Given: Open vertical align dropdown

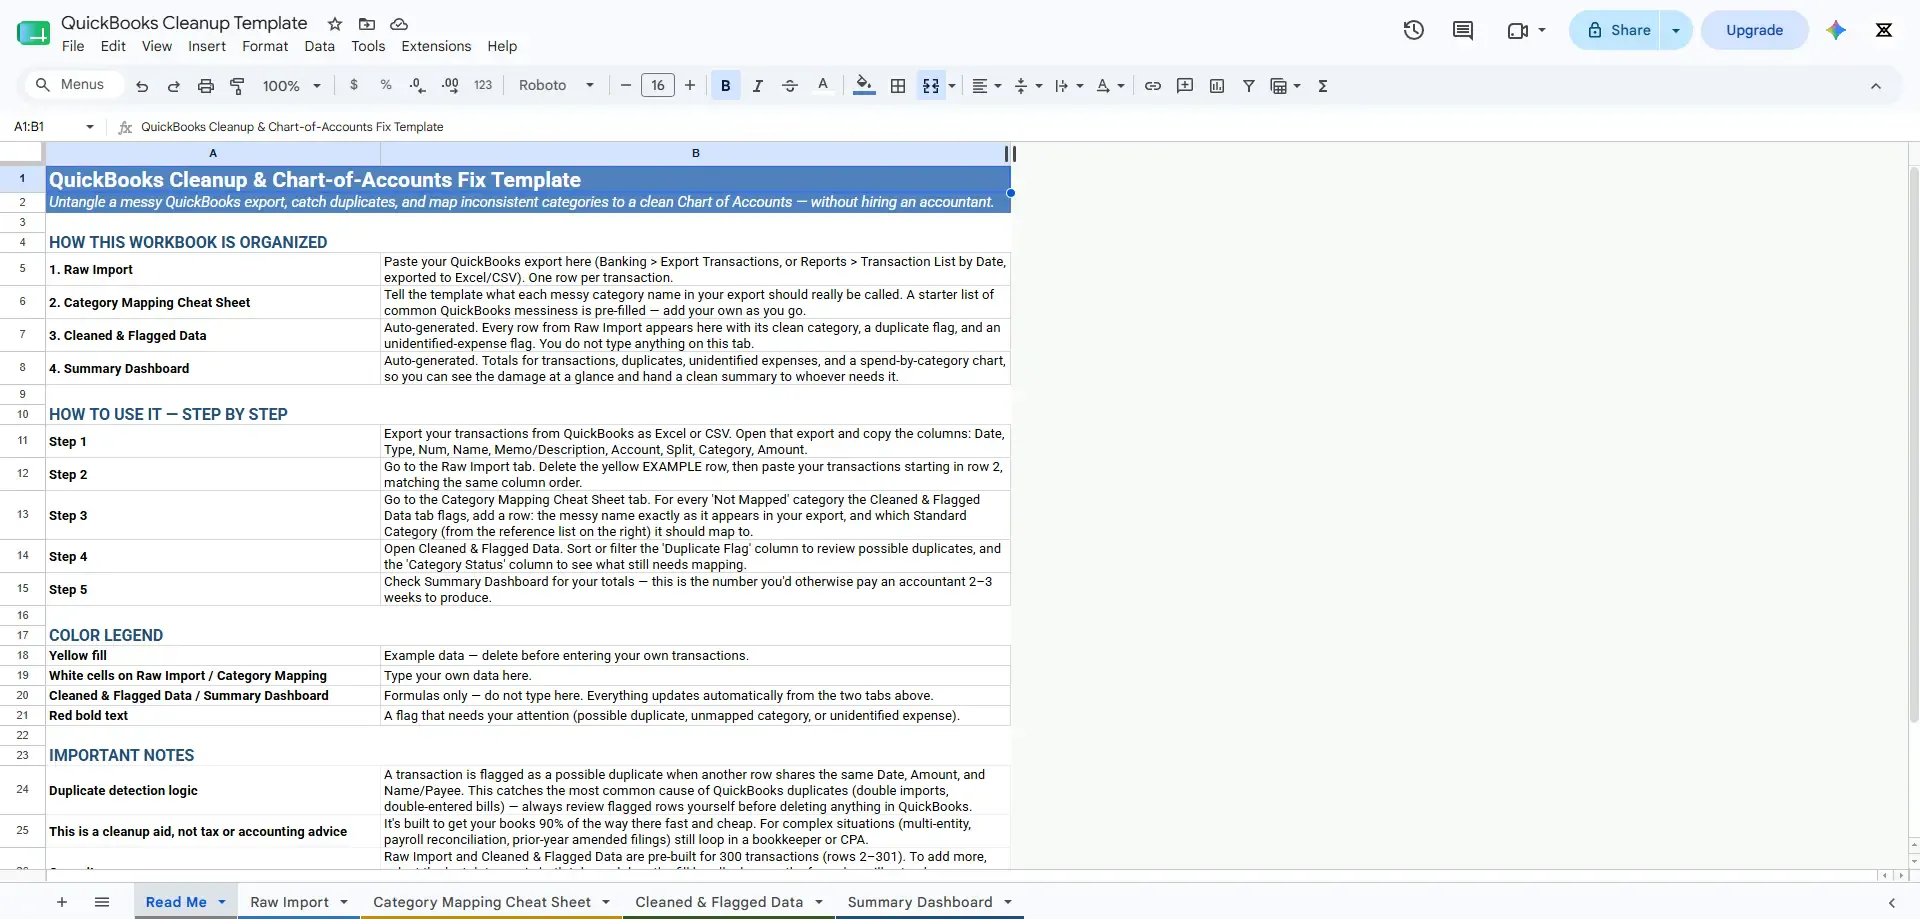Looking at the screenshot, I should 1028,86.
